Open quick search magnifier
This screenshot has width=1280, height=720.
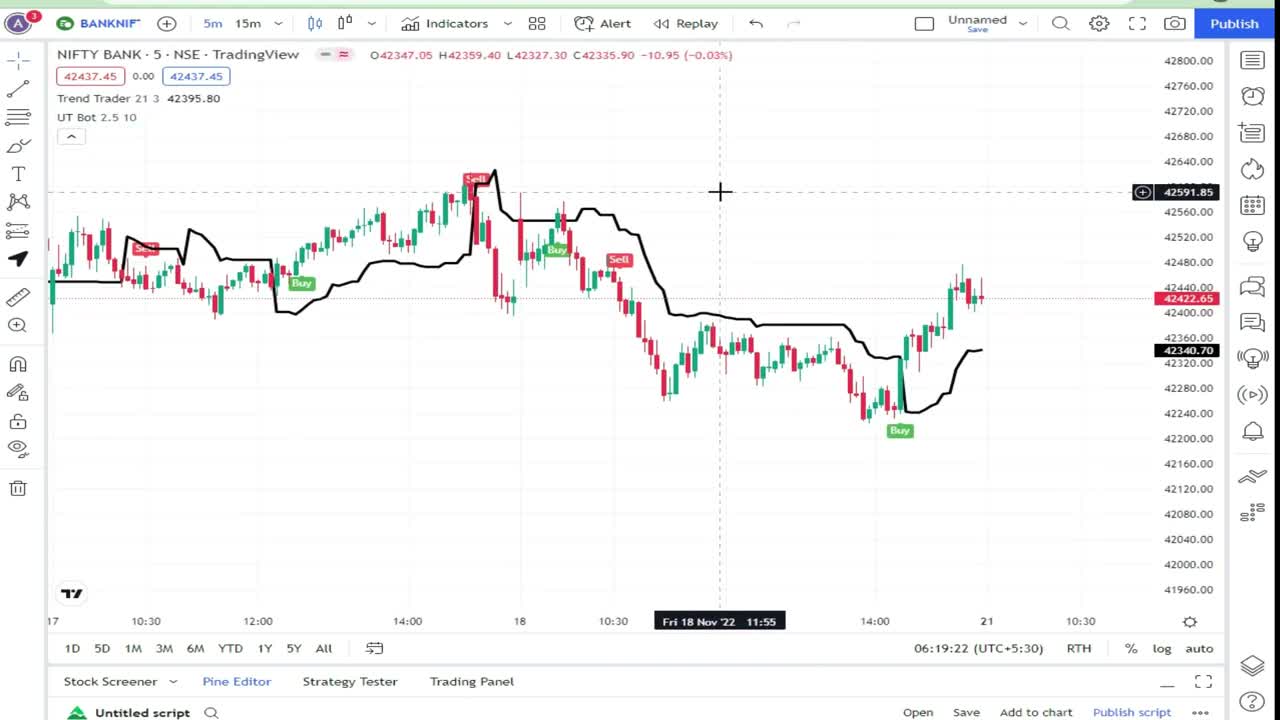coord(1061,23)
